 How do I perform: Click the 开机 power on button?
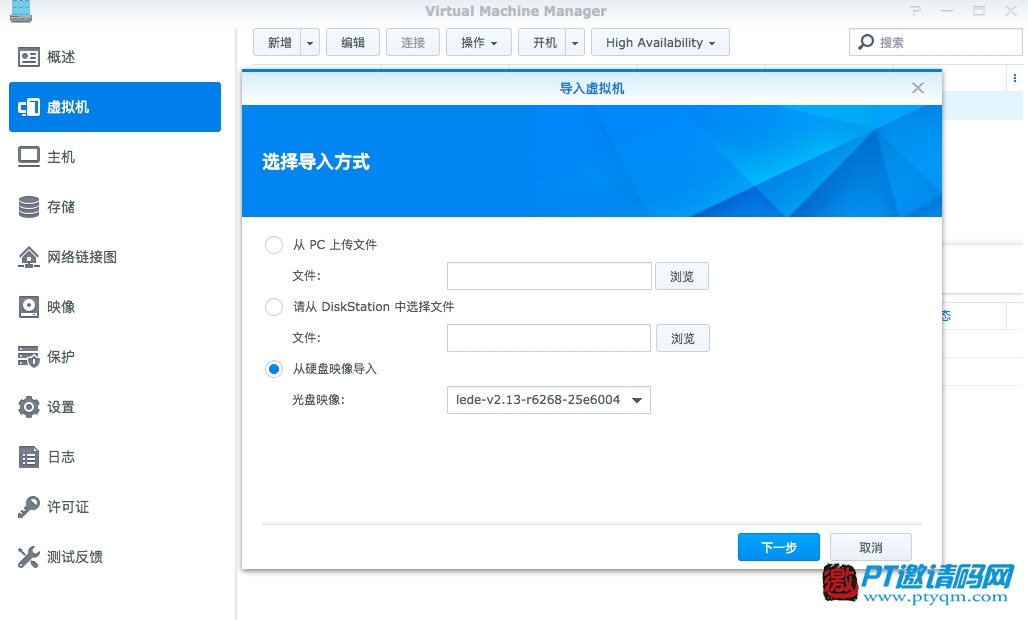pyautogui.click(x=542, y=43)
